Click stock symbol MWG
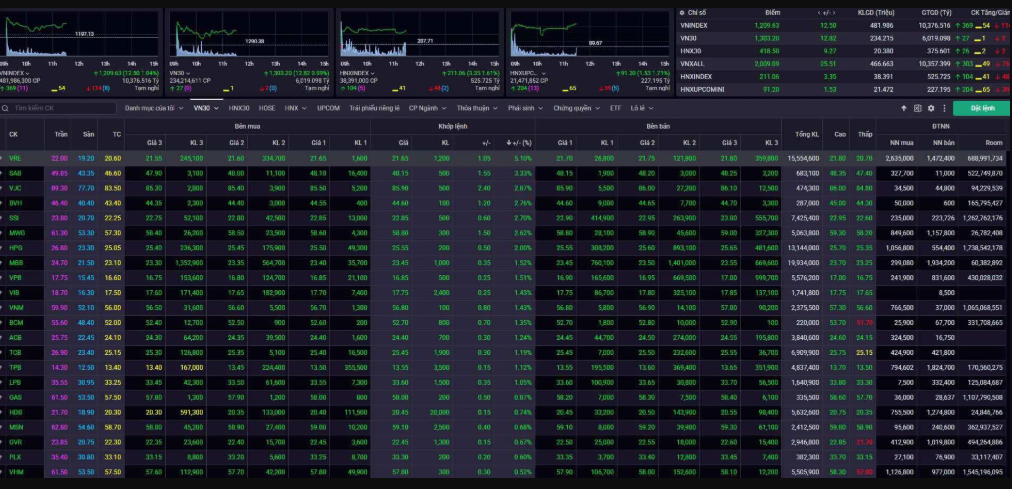Screen dimensions: 1012x489 click(x=16, y=233)
